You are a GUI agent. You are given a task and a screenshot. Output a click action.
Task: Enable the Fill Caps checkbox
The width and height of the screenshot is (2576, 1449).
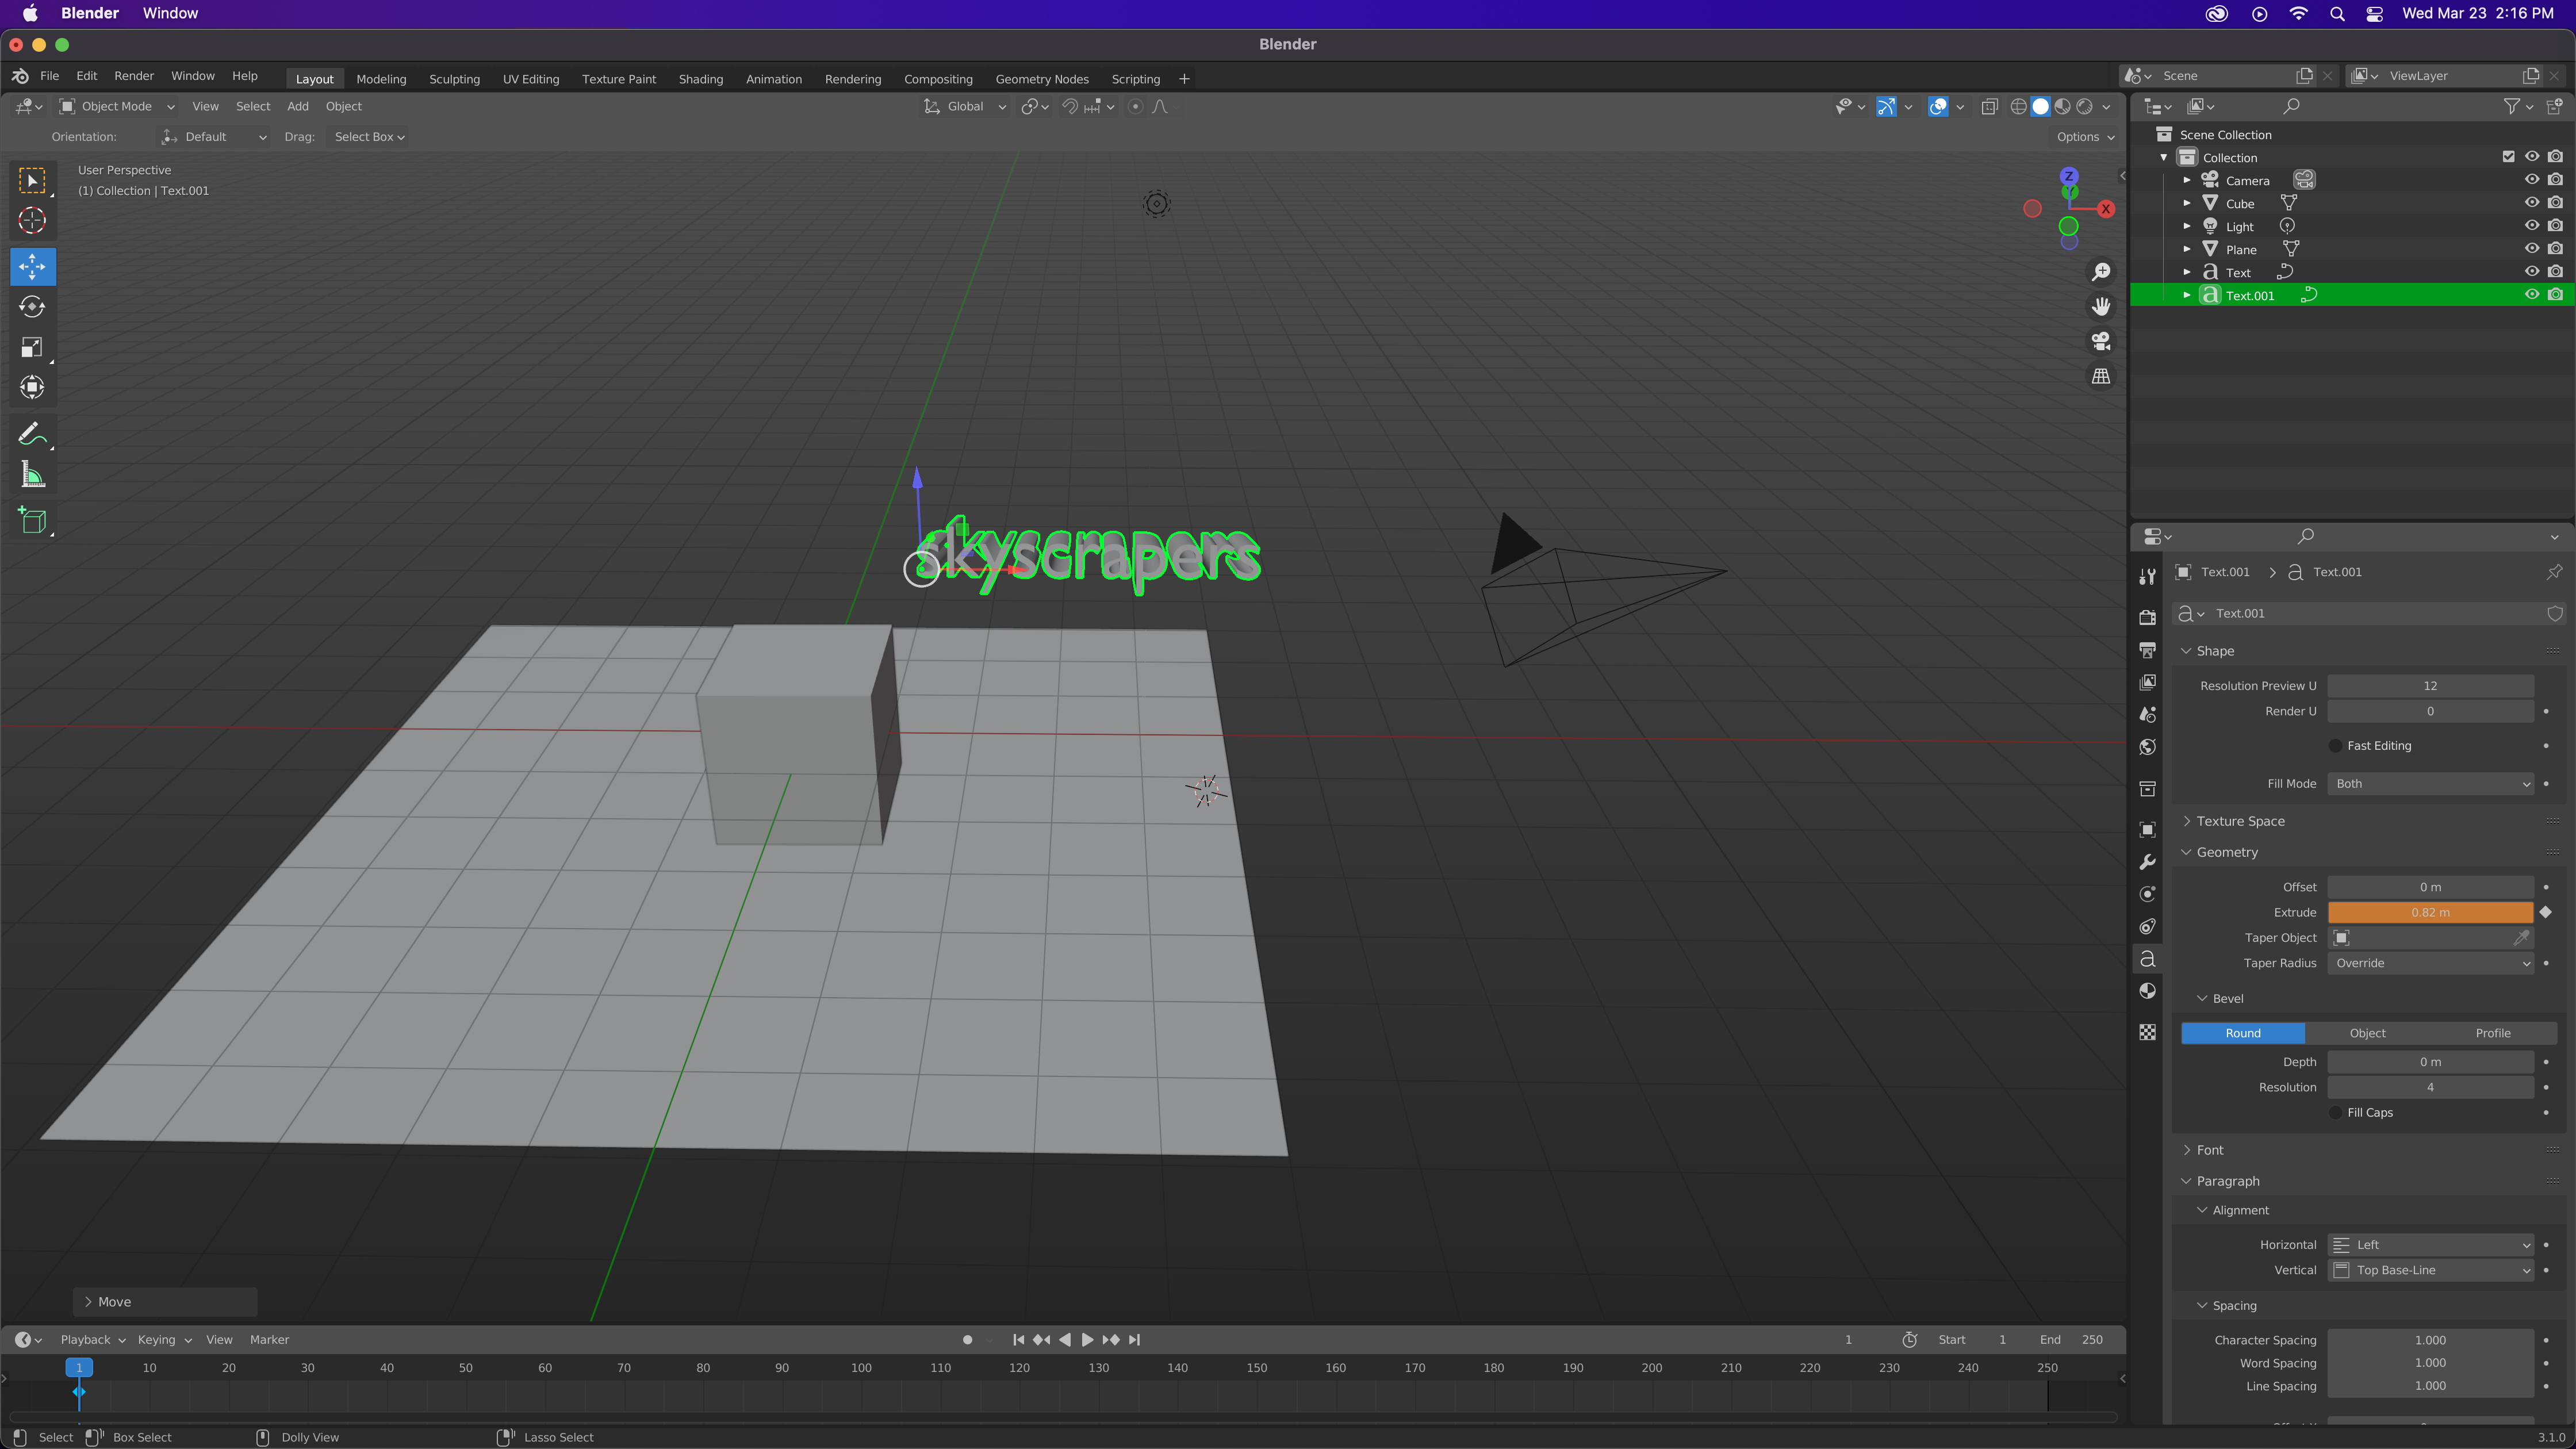(x=2336, y=1112)
